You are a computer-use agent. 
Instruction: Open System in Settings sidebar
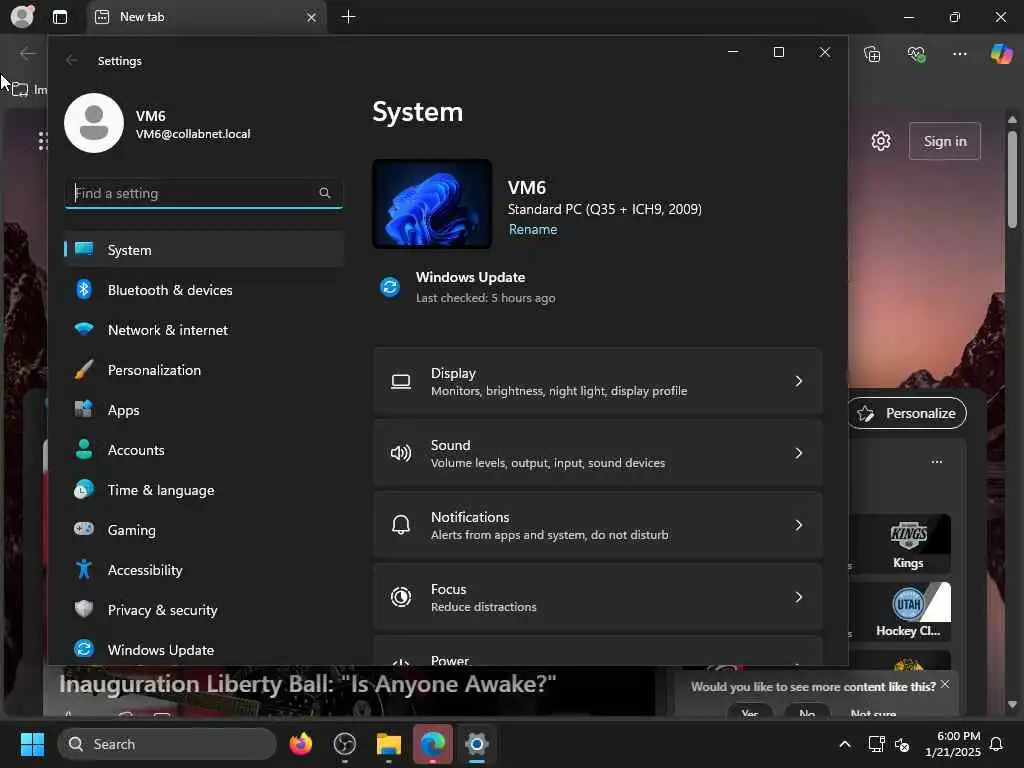(204, 249)
